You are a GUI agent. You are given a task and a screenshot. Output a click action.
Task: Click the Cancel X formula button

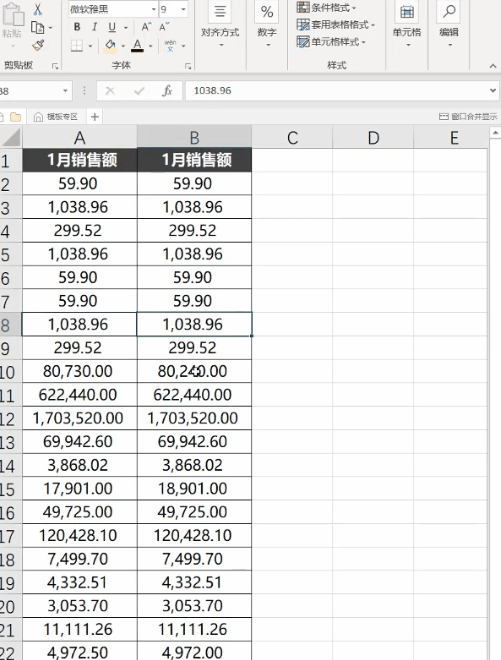[x=110, y=91]
